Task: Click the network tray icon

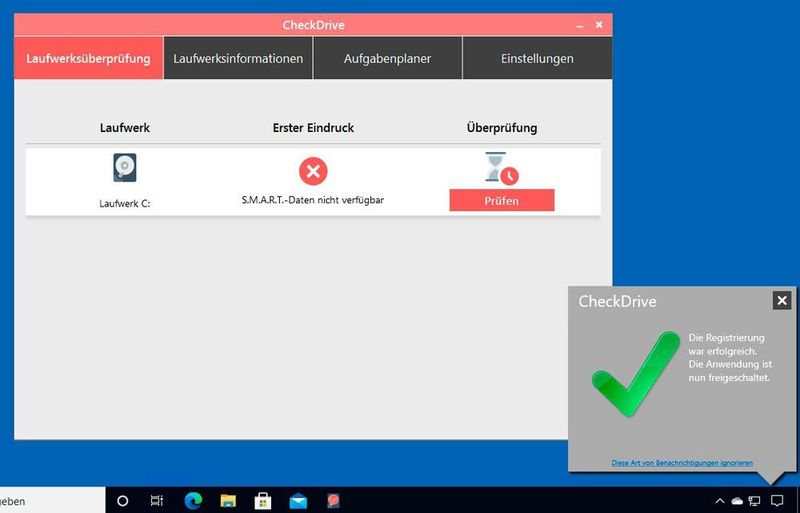Action: click(755, 501)
